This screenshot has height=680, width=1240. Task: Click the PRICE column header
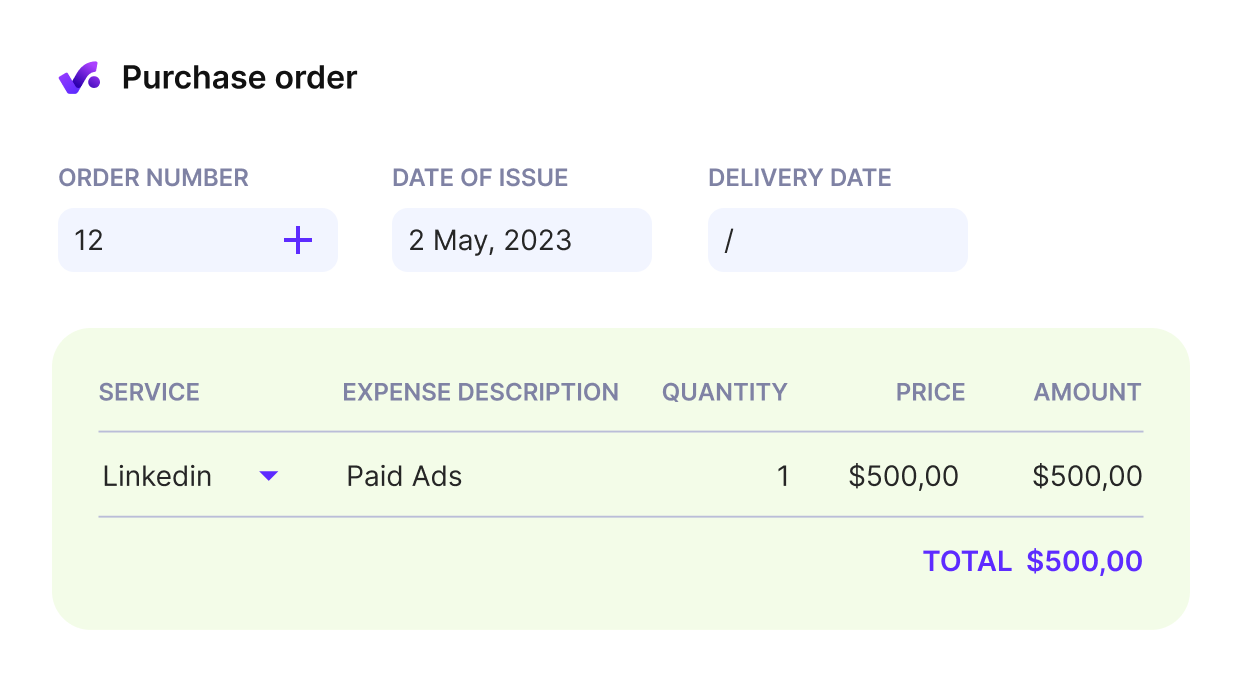(930, 392)
